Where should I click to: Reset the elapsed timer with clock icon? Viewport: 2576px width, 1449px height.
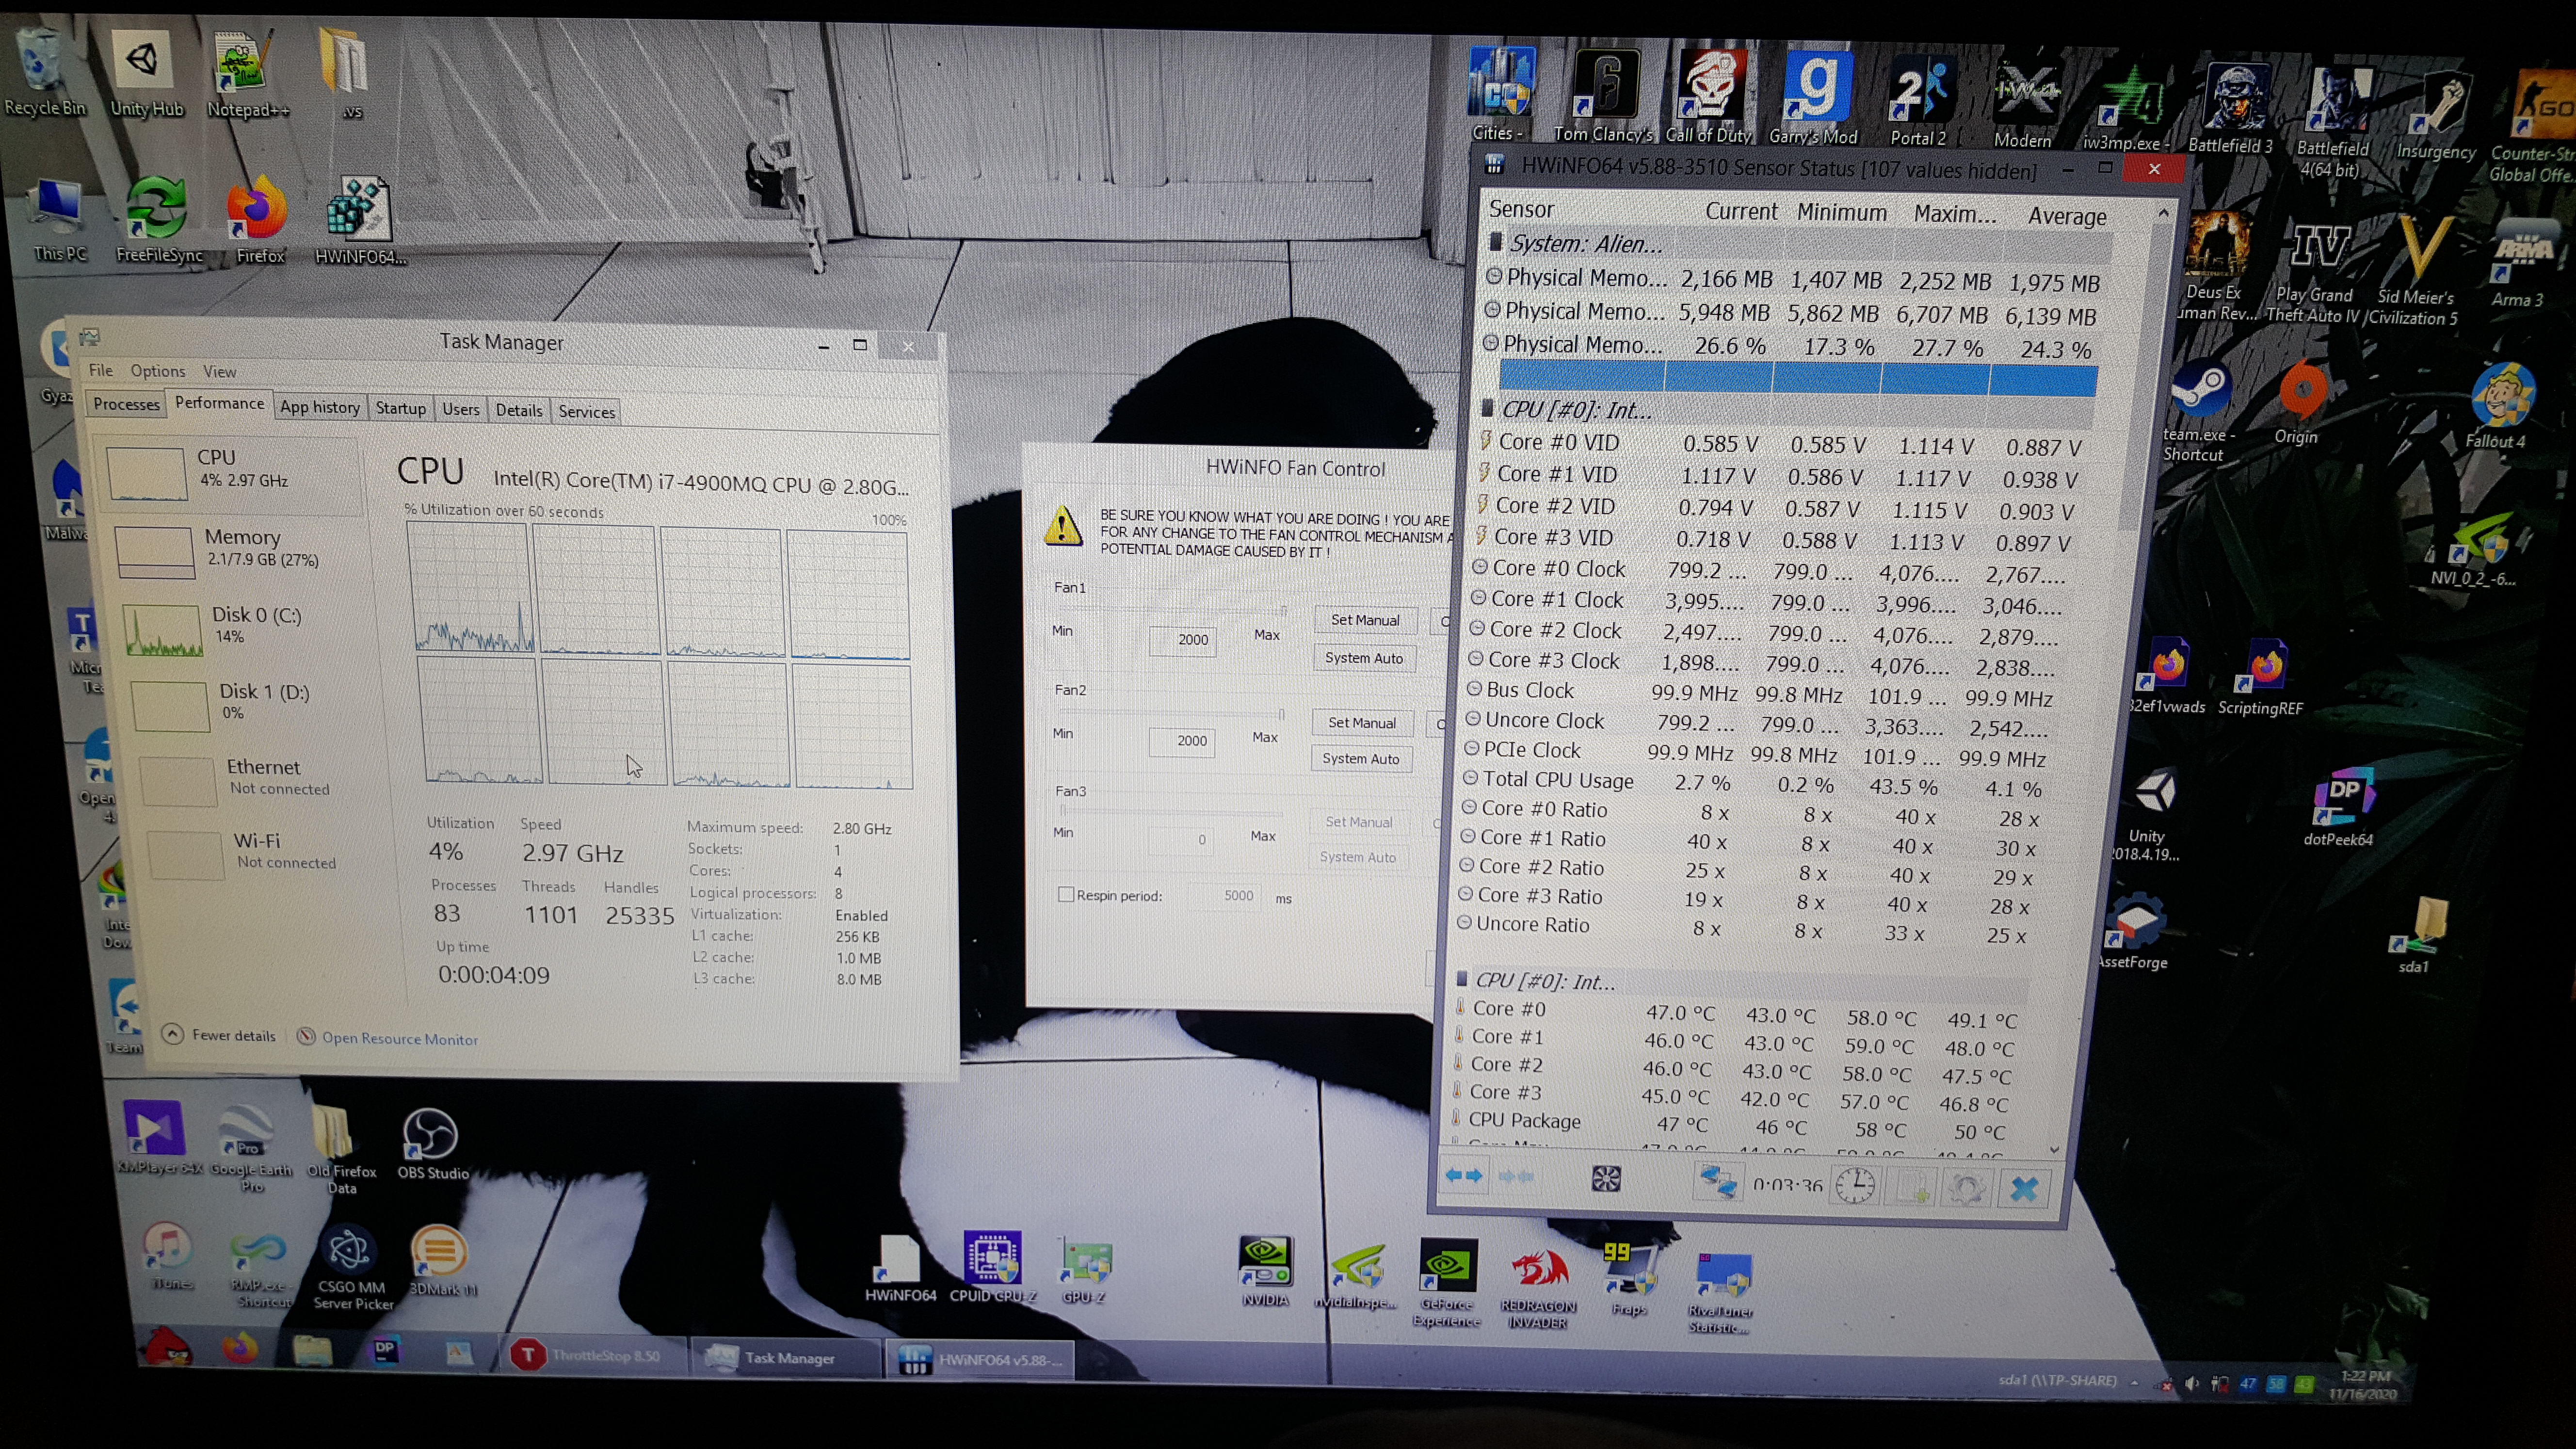click(1856, 1186)
